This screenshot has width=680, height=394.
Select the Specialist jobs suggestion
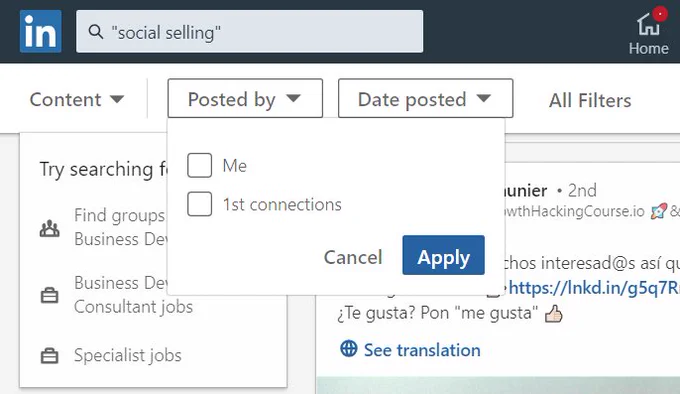click(128, 355)
